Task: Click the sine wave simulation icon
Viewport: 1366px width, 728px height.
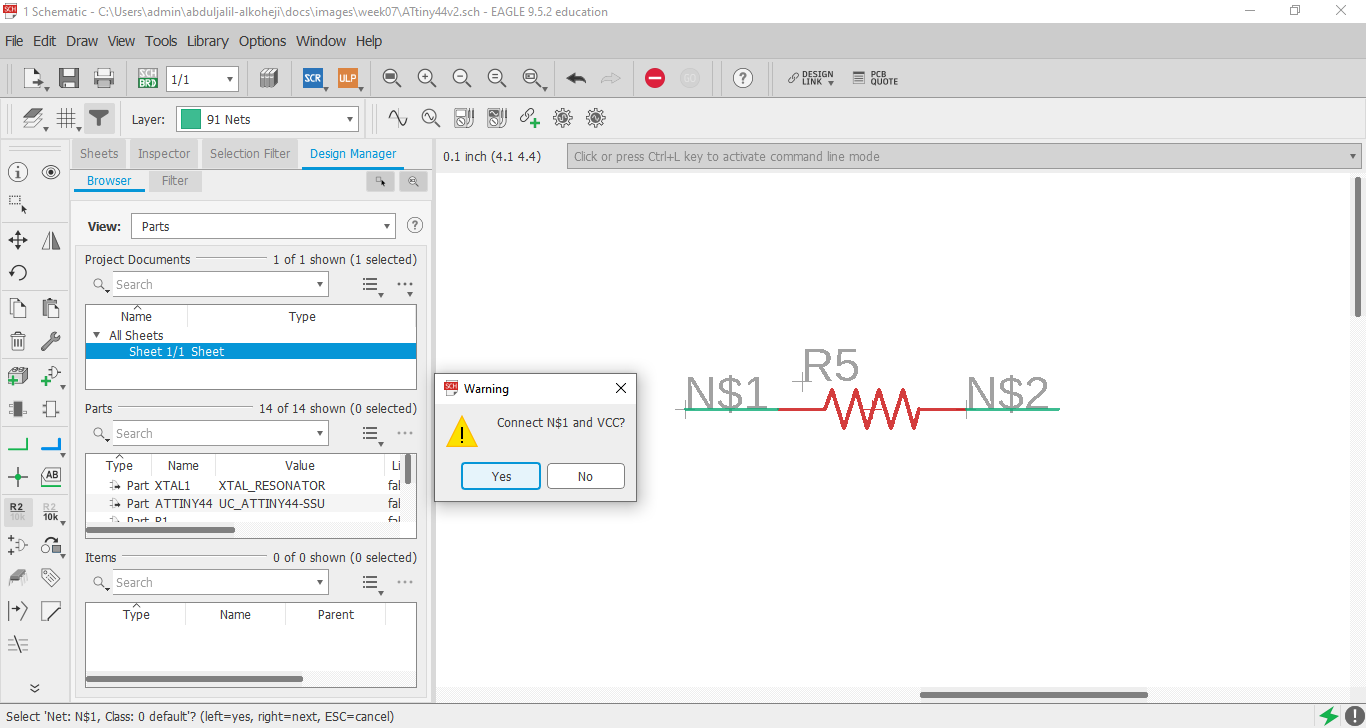Action: tap(397, 118)
